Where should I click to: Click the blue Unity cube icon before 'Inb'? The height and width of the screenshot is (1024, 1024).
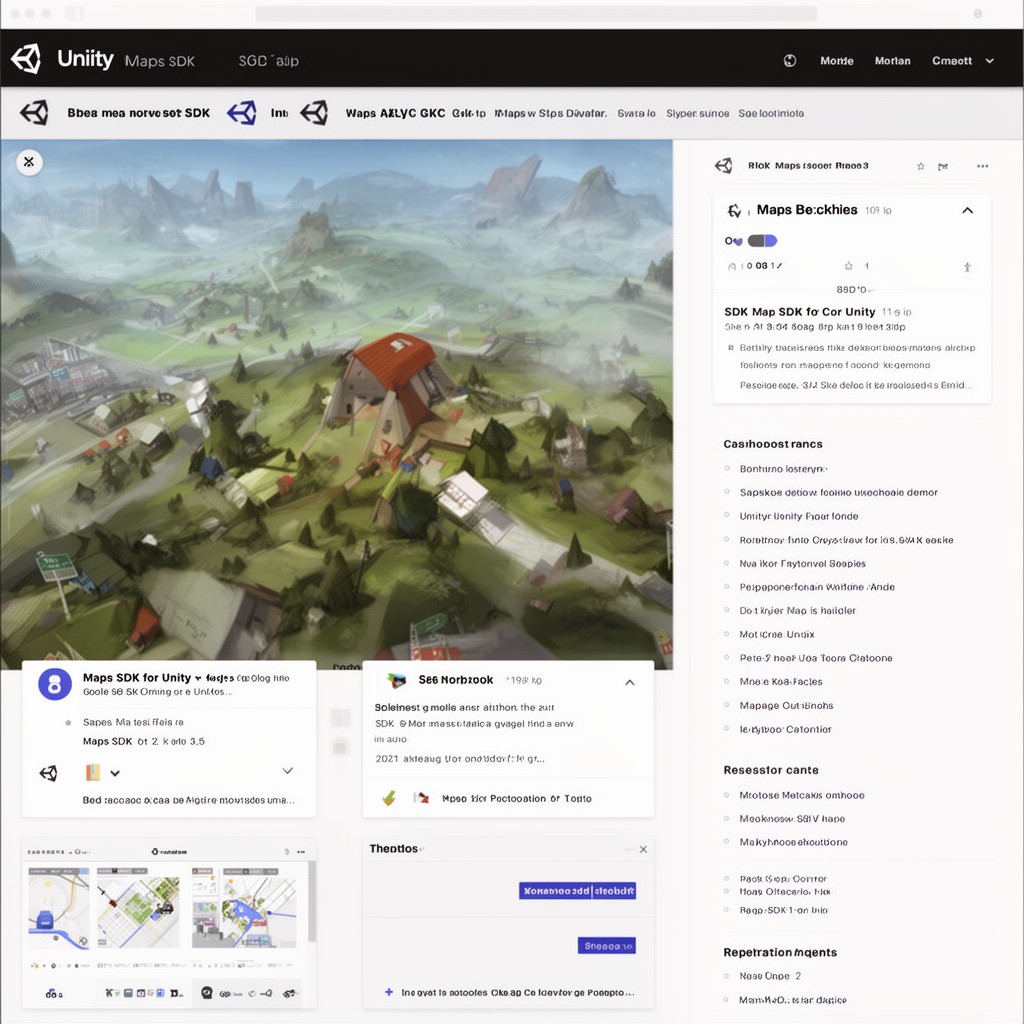(x=242, y=112)
